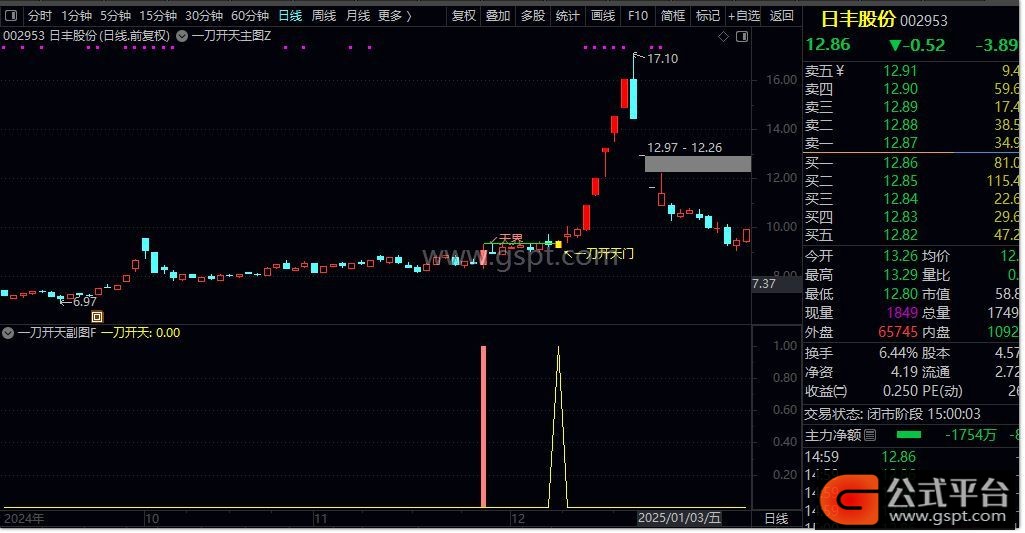Open F10 company information
The width and height of the screenshot is (1025, 533).
[x=637, y=16]
